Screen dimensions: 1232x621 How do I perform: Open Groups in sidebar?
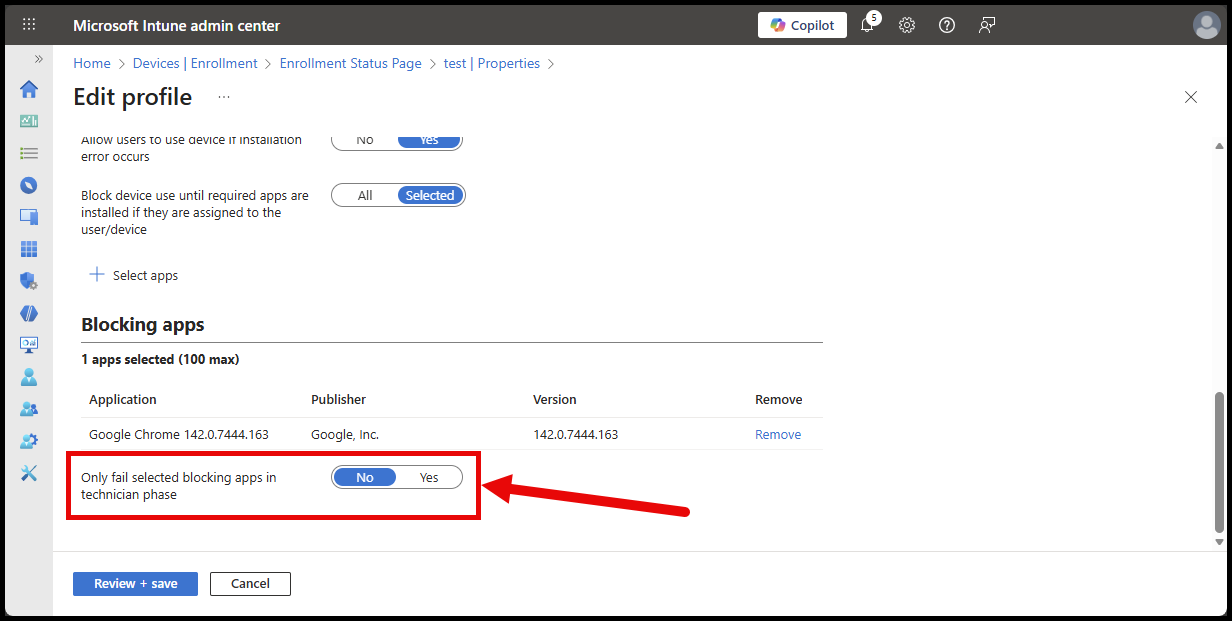coord(29,409)
